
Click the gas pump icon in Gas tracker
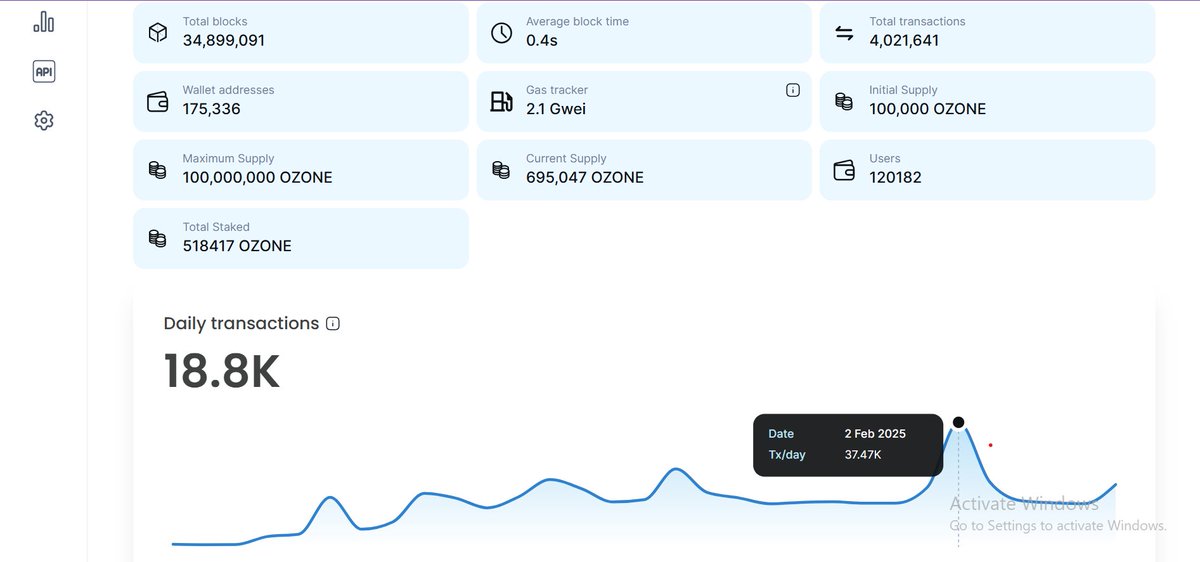[x=501, y=101]
